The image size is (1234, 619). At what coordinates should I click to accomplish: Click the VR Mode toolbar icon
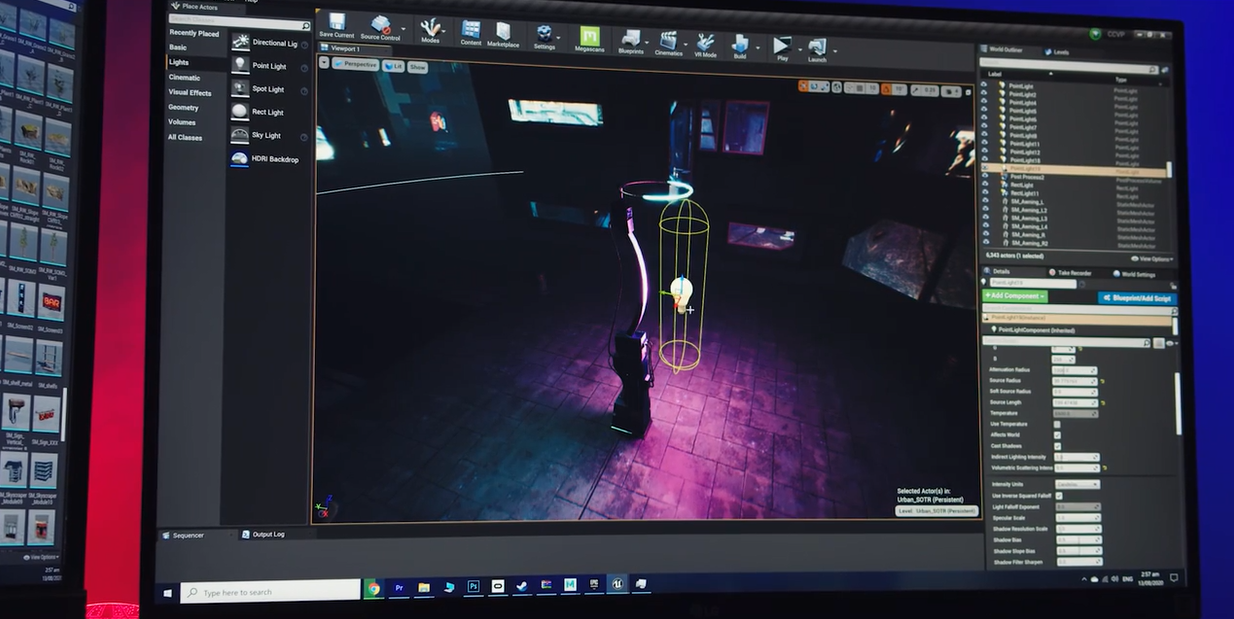[x=705, y=44]
